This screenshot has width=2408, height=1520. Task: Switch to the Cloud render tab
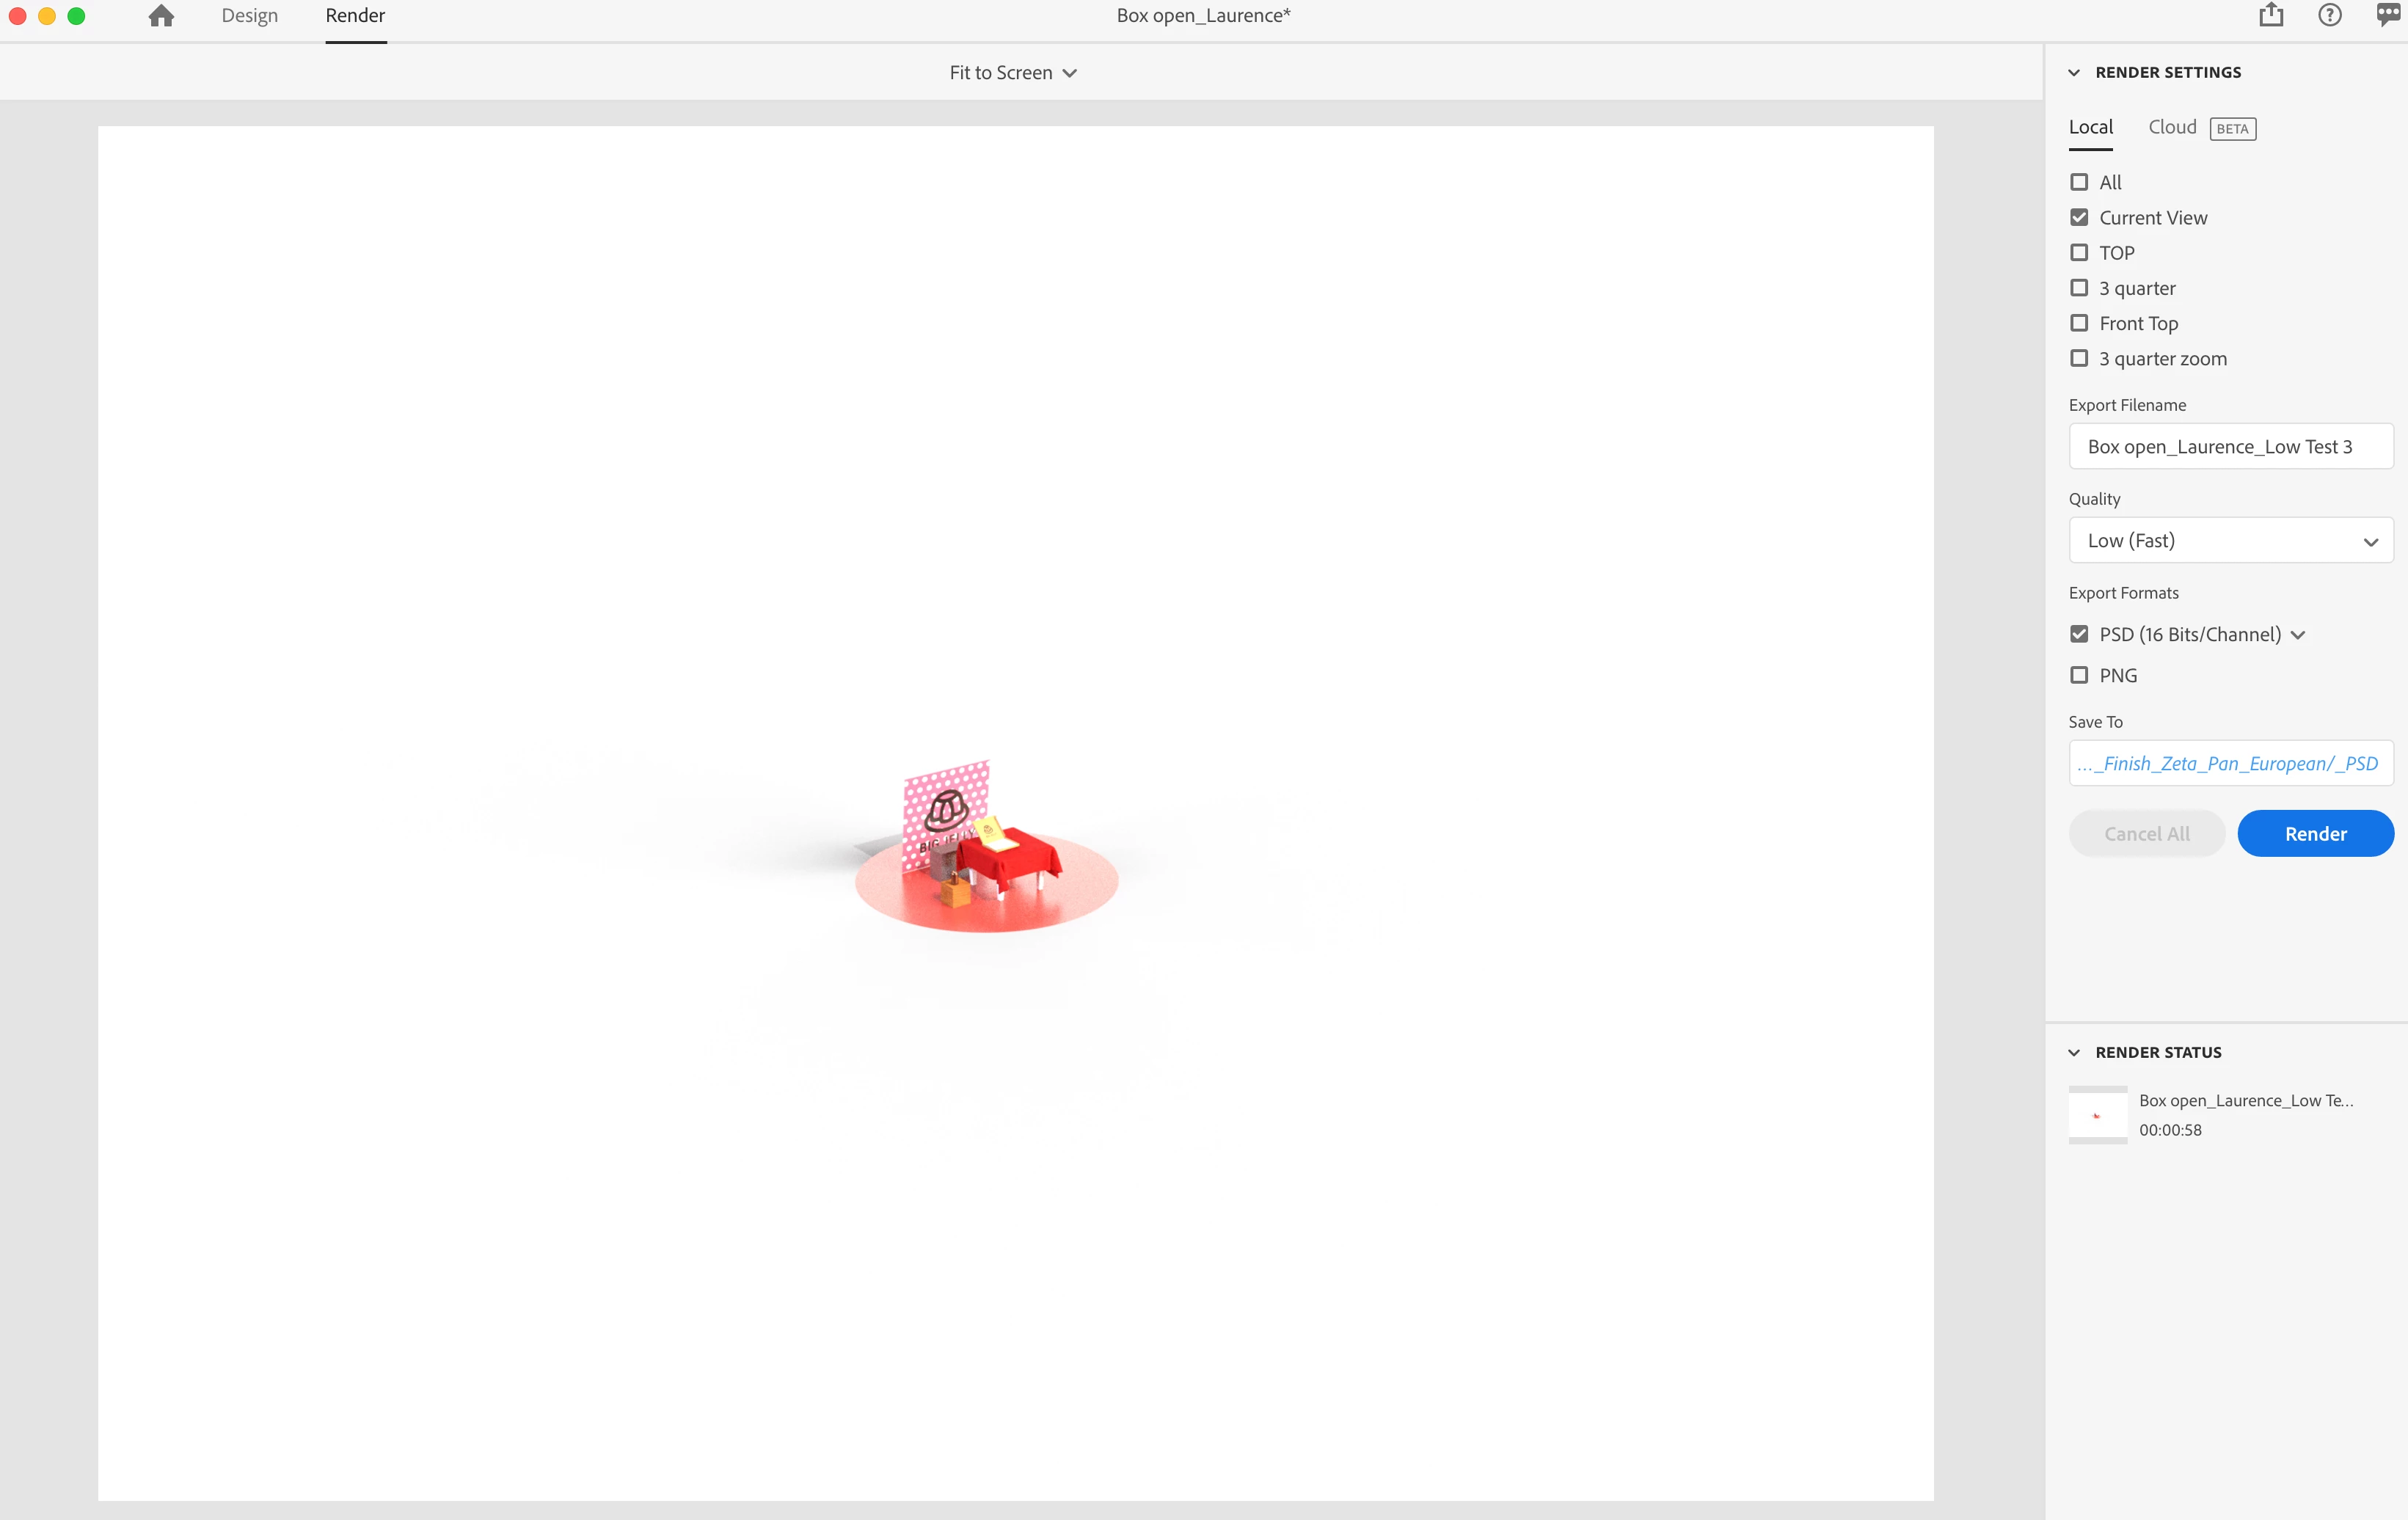click(x=2172, y=127)
